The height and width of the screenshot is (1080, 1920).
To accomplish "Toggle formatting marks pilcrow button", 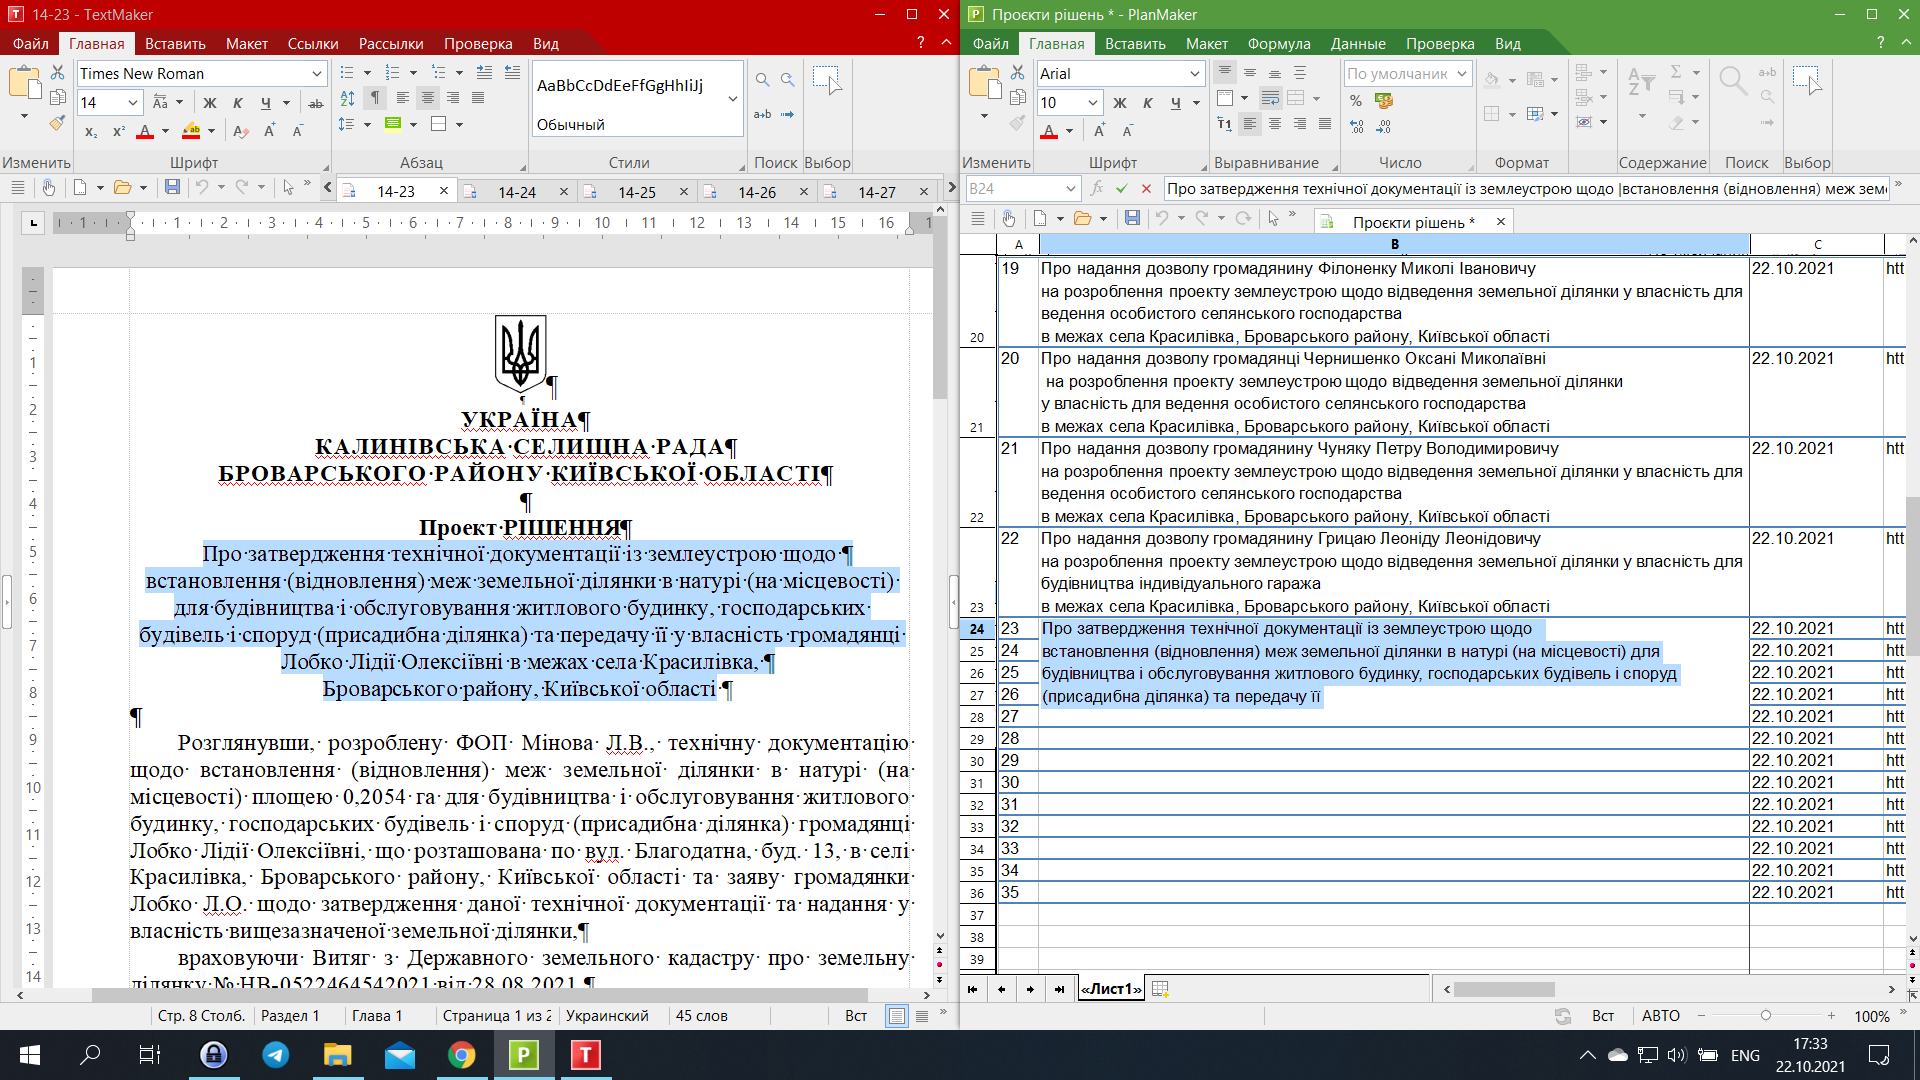I will click(x=374, y=98).
